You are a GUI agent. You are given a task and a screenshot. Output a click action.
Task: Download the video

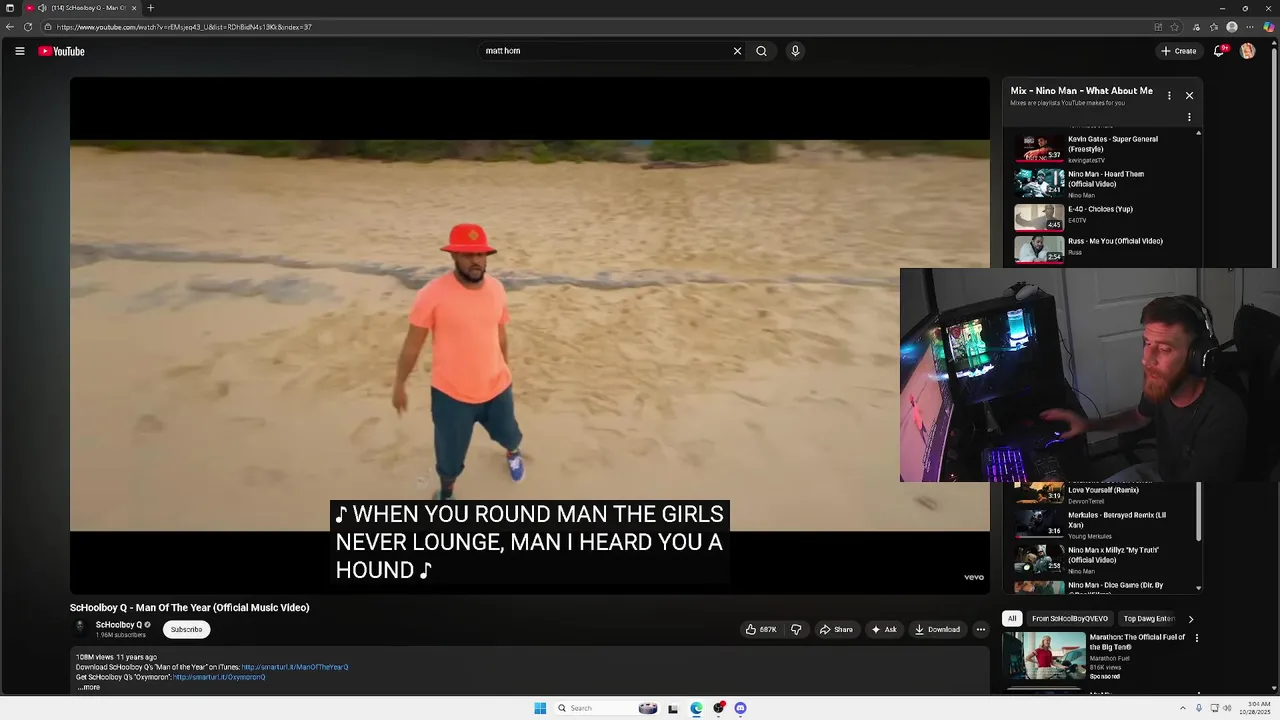coord(937,629)
